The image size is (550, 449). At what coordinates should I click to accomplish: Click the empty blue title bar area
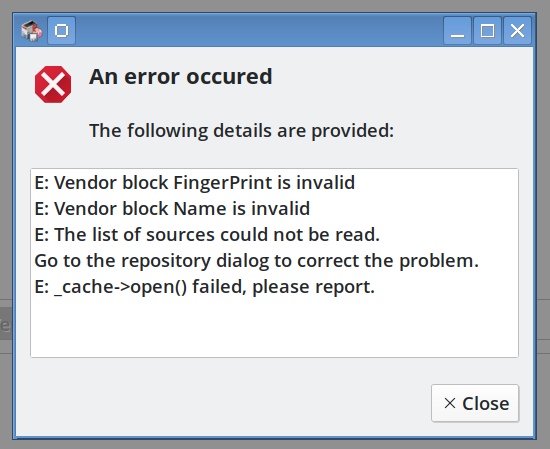[259, 31]
